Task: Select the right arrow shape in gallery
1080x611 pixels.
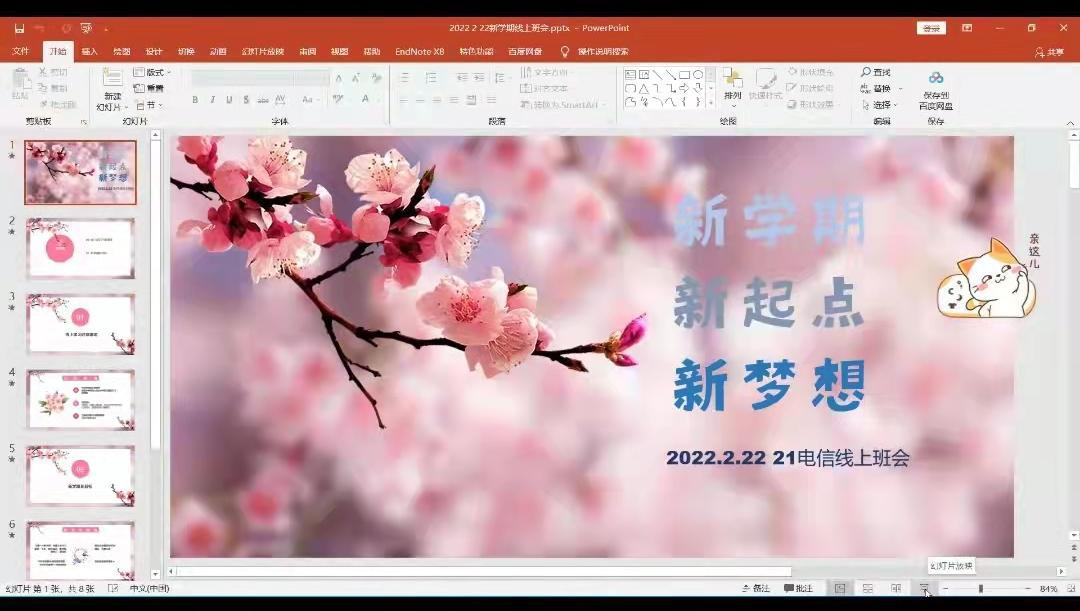Action: pyautogui.click(x=684, y=88)
